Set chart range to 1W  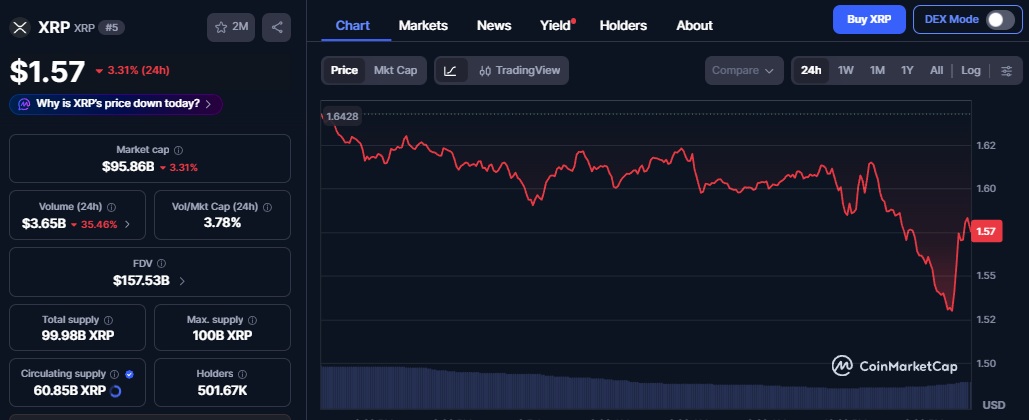pos(845,70)
